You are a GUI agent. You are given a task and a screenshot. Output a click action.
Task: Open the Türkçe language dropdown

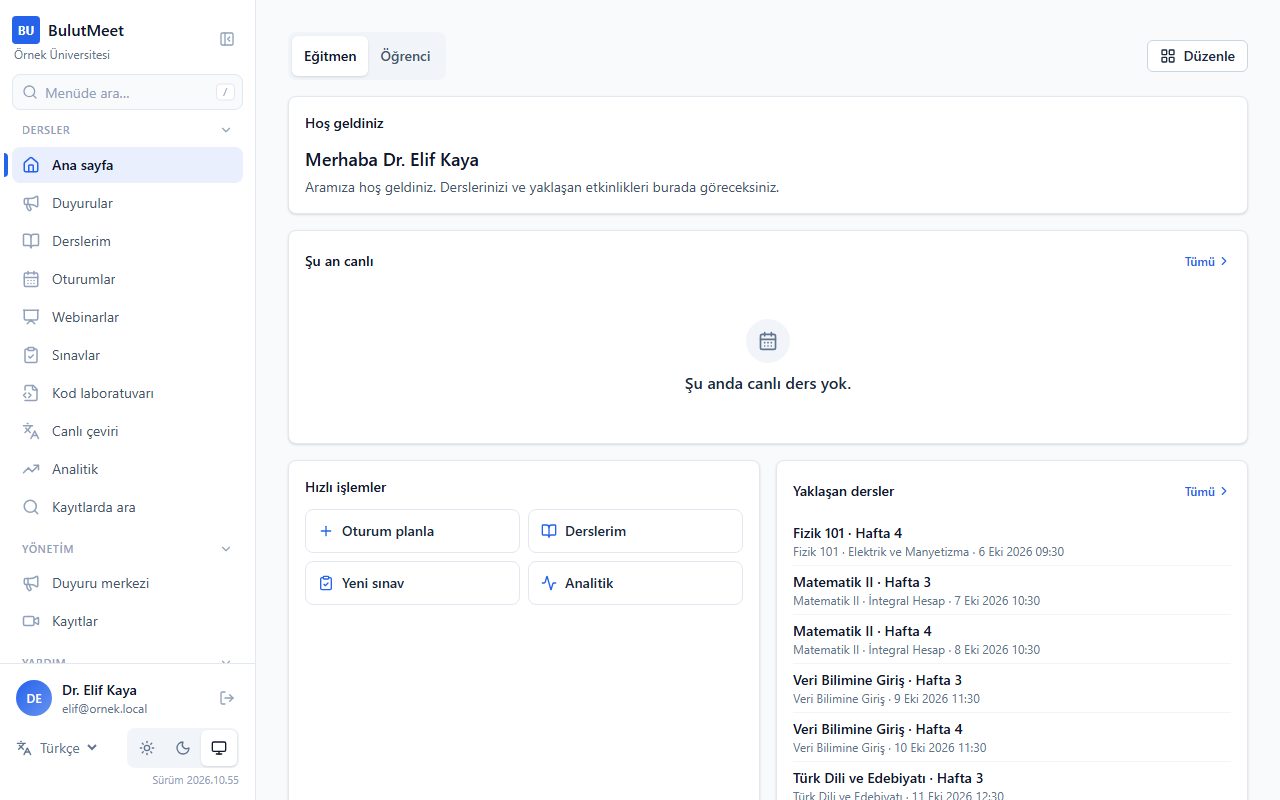pos(59,748)
